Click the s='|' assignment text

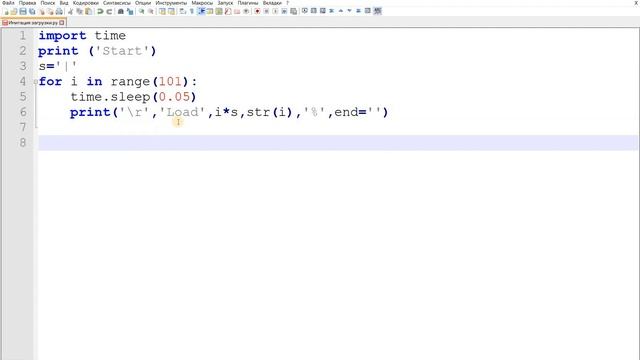coord(58,66)
